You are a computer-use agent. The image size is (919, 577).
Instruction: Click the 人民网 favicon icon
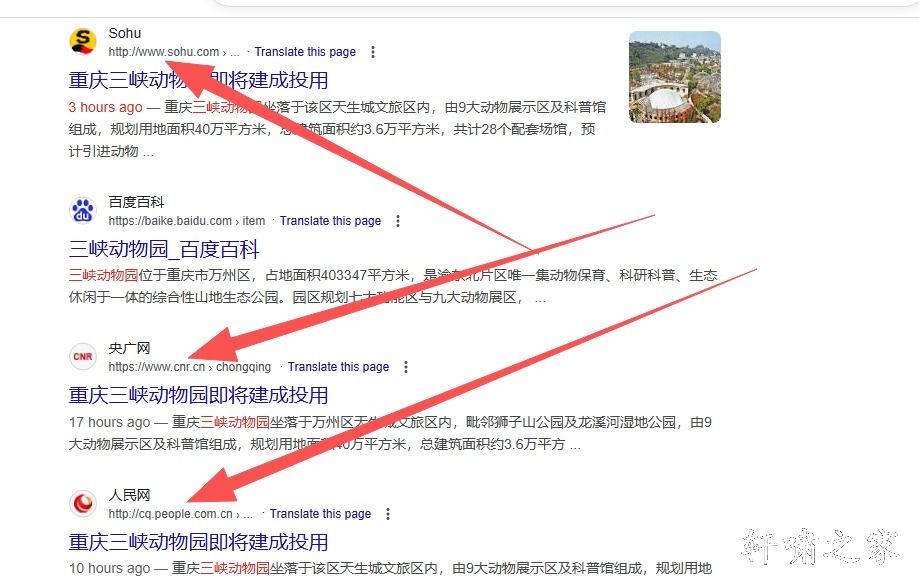coord(82,504)
